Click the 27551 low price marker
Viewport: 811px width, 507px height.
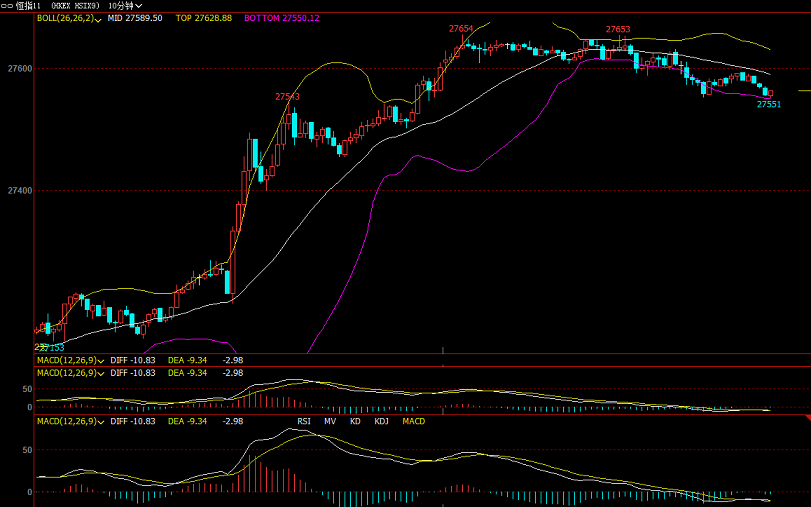768,104
